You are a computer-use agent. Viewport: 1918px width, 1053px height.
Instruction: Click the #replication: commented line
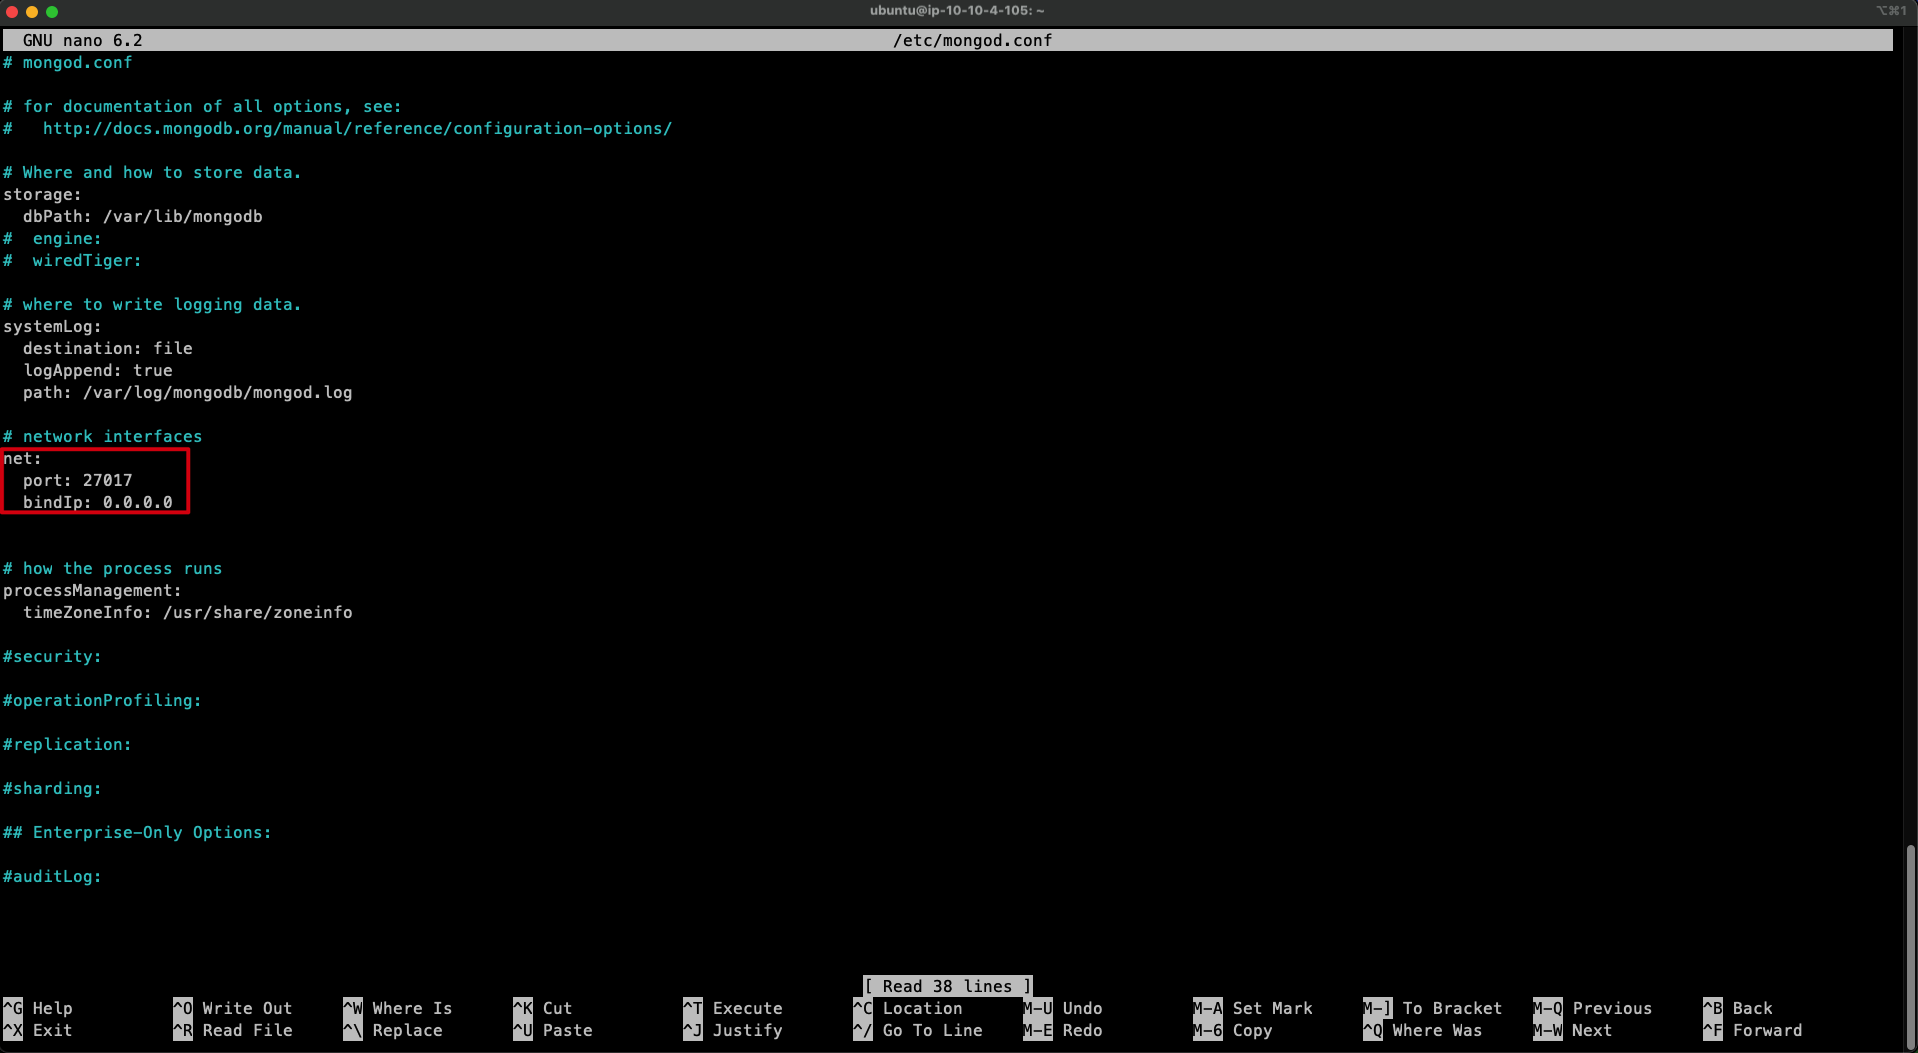(67, 744)
